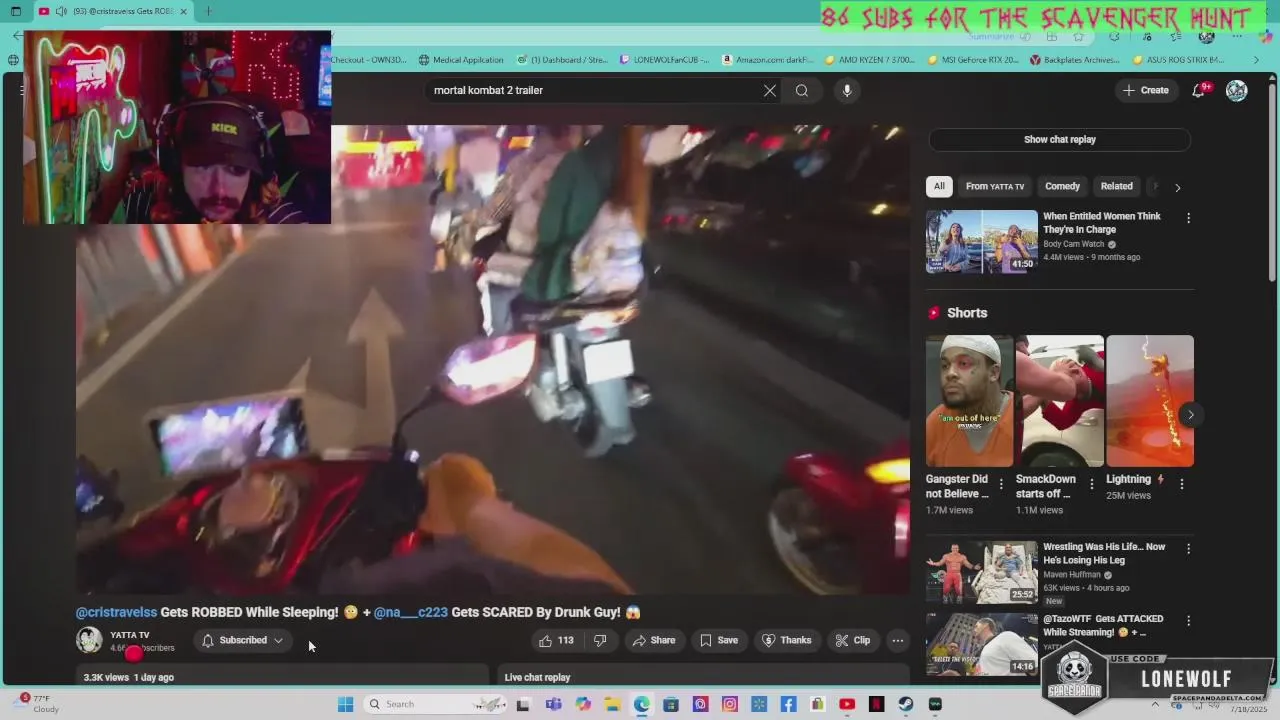Image resolution: width=1280 pixels, height=720 pixels.
Task: Open options for 'Gangster Did not Believe' short
Action: [1001, 484]
